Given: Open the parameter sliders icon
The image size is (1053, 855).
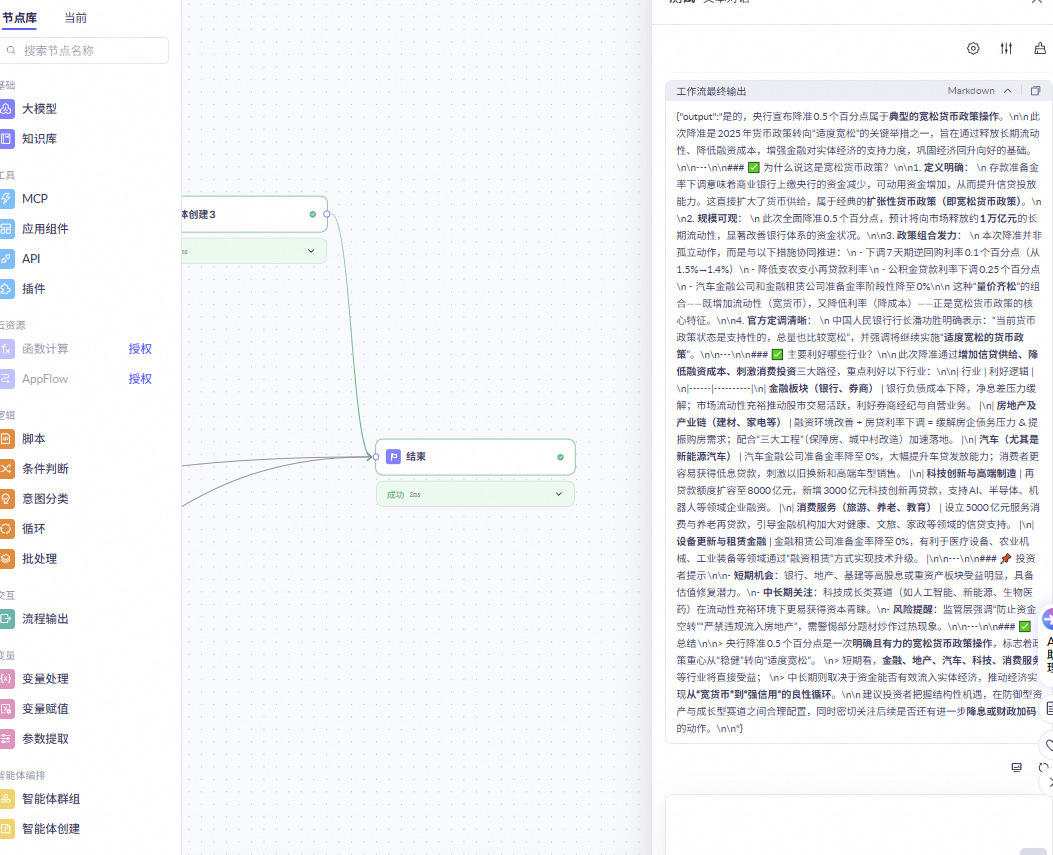Looking at the screenshot, I should click(1006, 48).
